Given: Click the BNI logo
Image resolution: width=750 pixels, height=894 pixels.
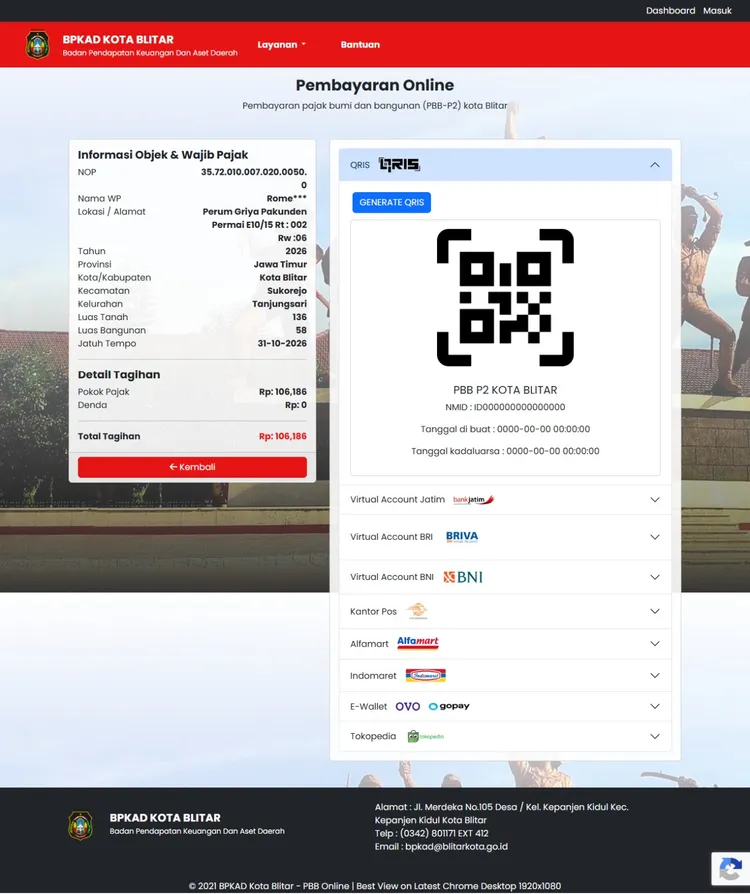Looking at the screenshot, I should (x=463, y=577).
